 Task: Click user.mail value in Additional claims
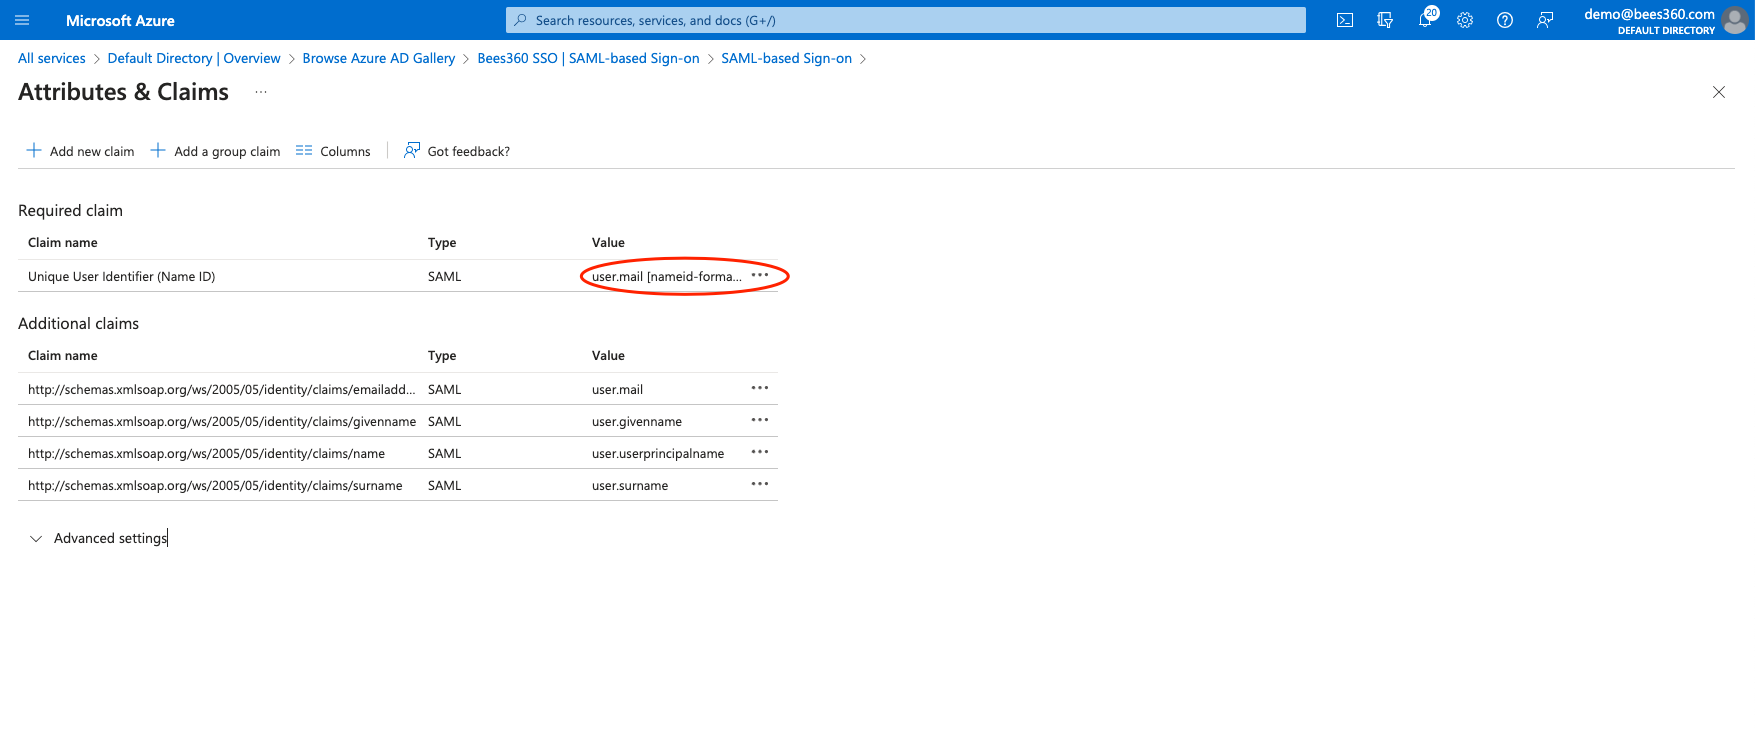pos(617,389)
